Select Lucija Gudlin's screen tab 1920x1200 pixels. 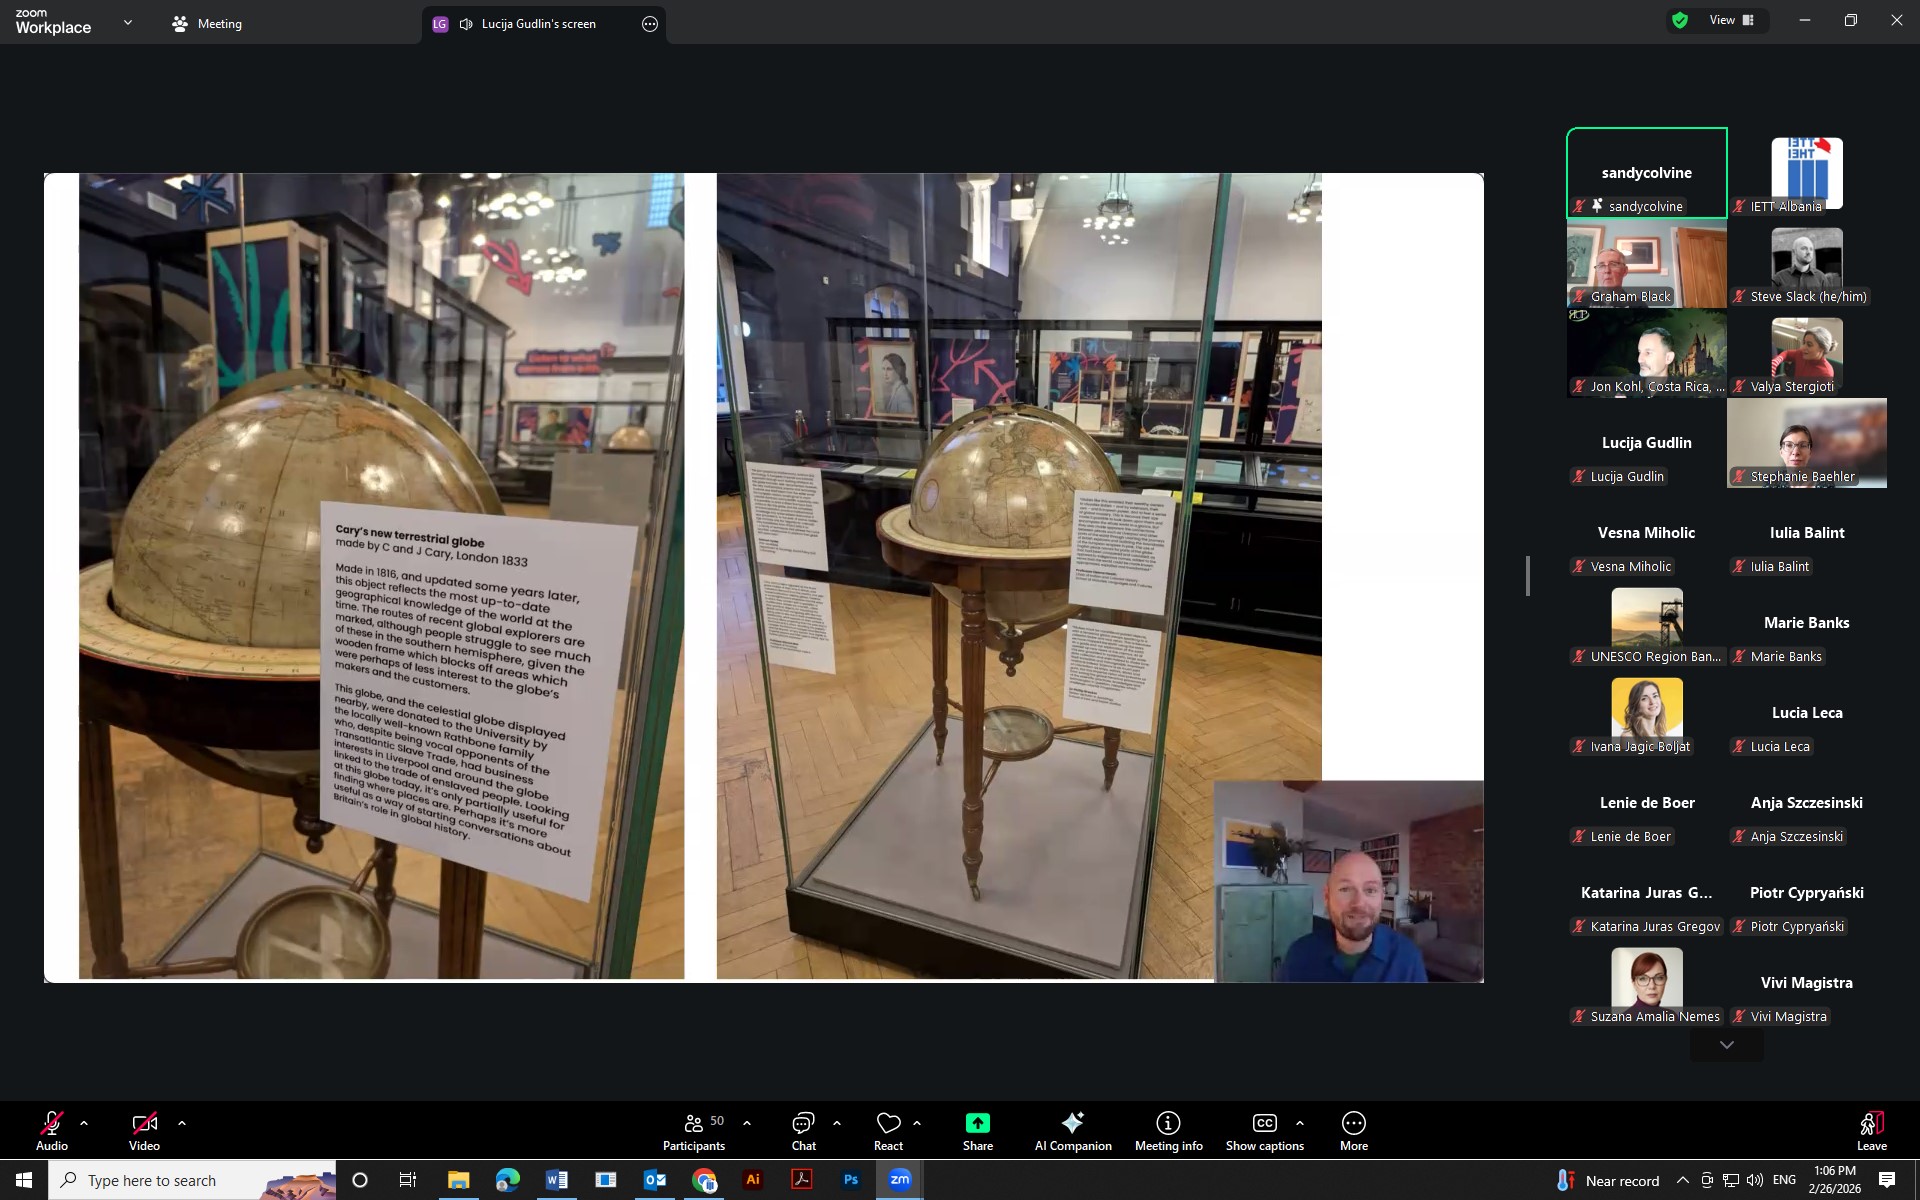tap(538, 24)
